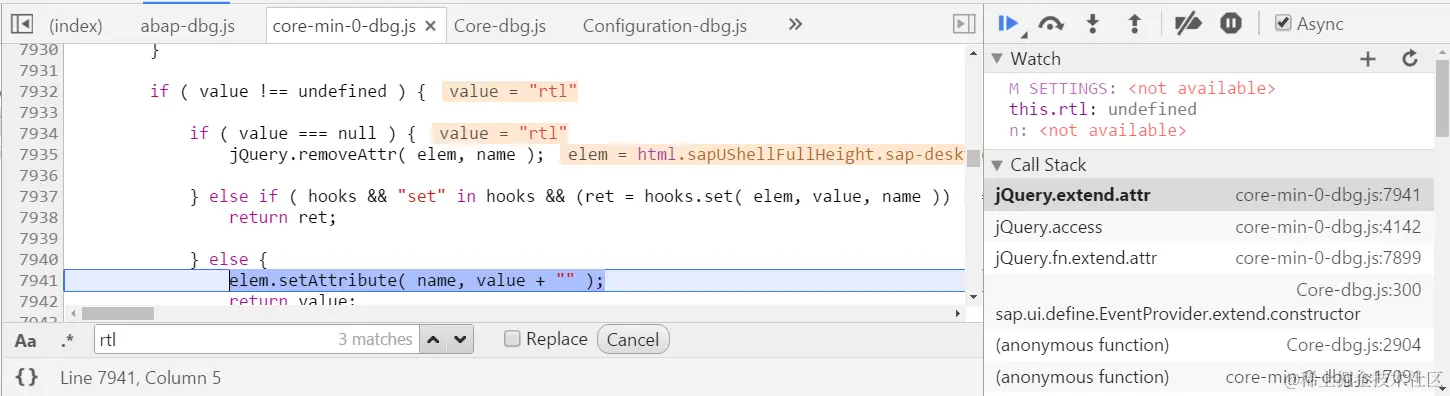
Task: Open the (index) tab
Action: [x=76, y=26]
